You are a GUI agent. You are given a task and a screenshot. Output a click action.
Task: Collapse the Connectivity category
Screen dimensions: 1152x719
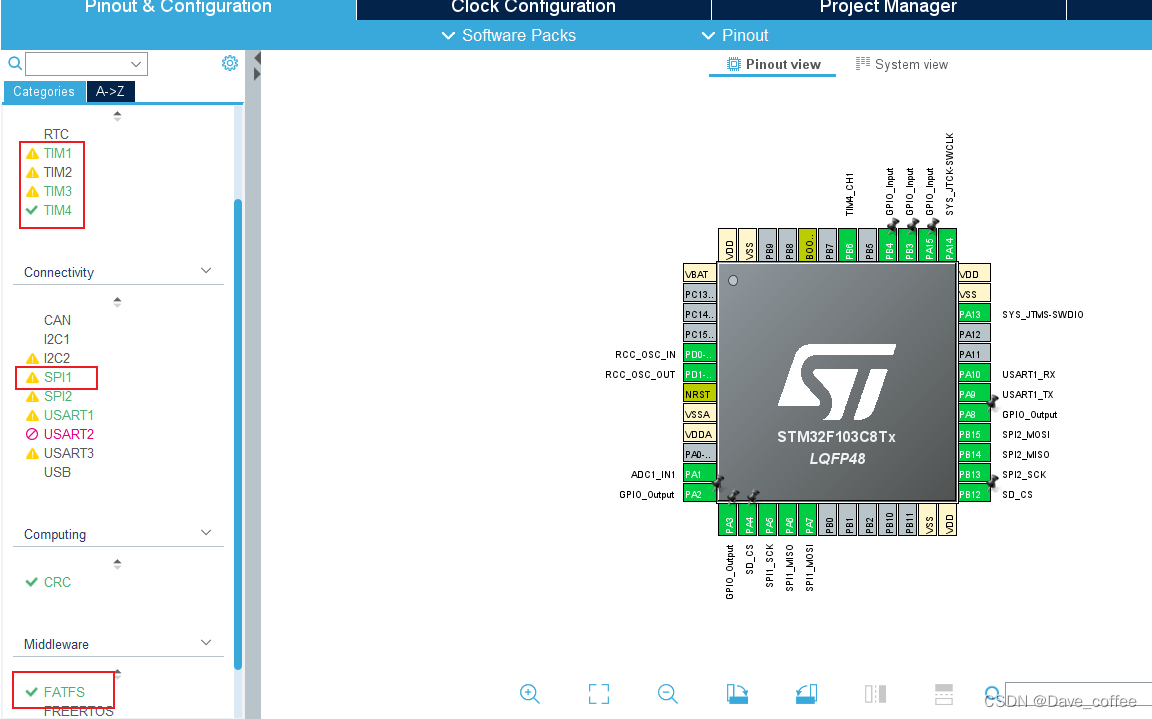205,270
